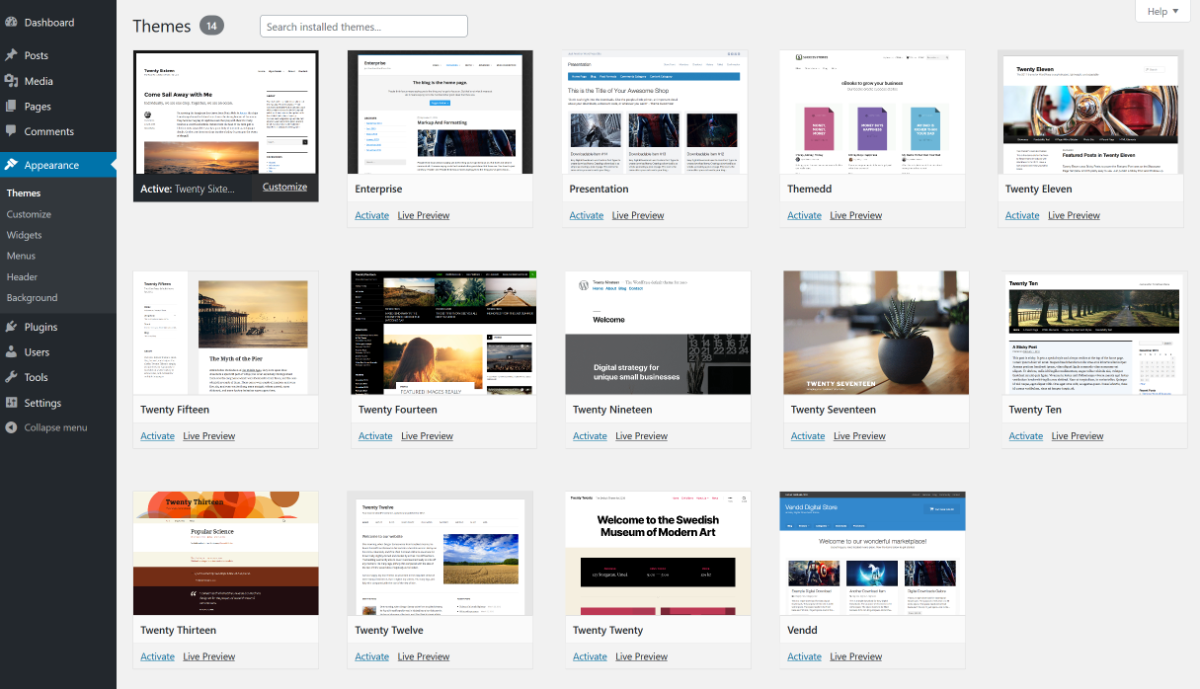This screenshot has width=1200, height=689.
Task: Live Preview the Twenty Seventeen theme
Action: click(860, 436)
